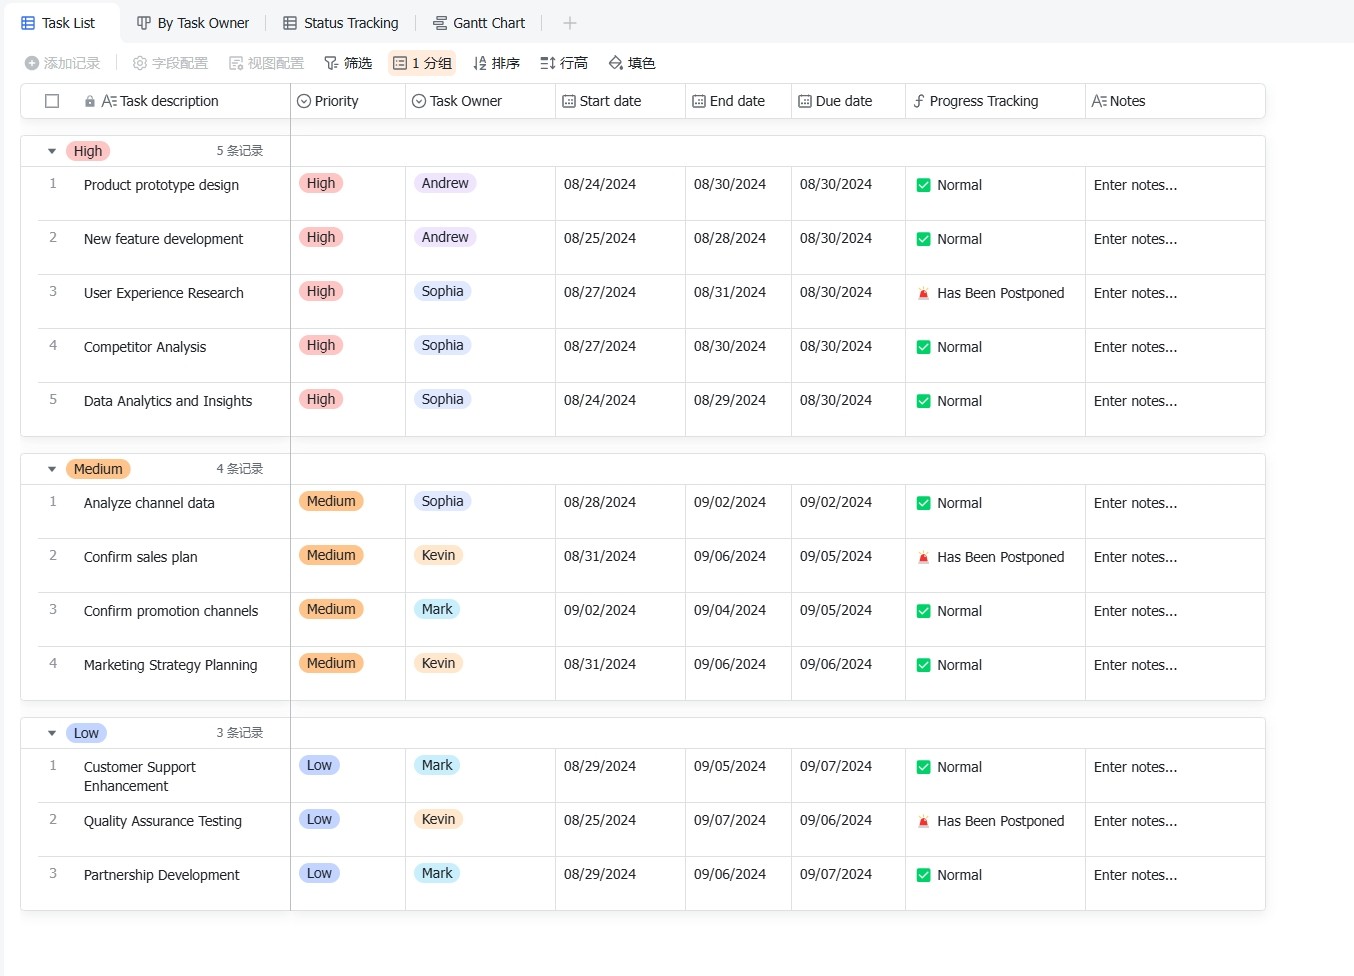
Task: Click start date 09/02/2024 for Confirm promotion channels
Action: point(600,610)
